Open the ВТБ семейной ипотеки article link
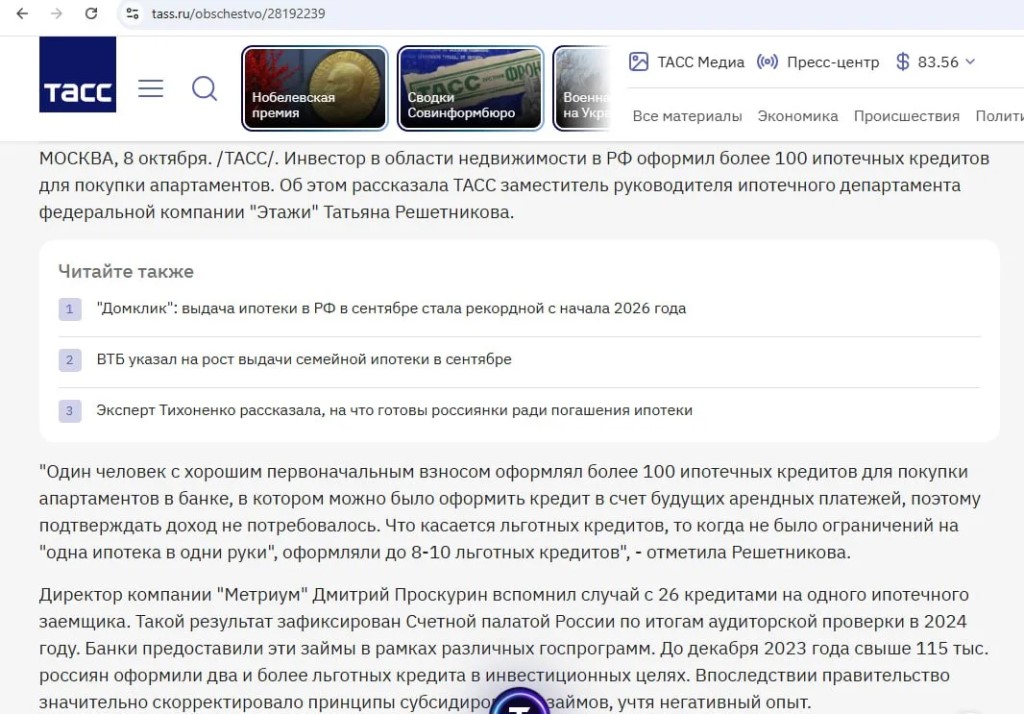Image resolution: width=1024 pixels, height=714 pixels. pyautogui.click(x=304, y=359)
